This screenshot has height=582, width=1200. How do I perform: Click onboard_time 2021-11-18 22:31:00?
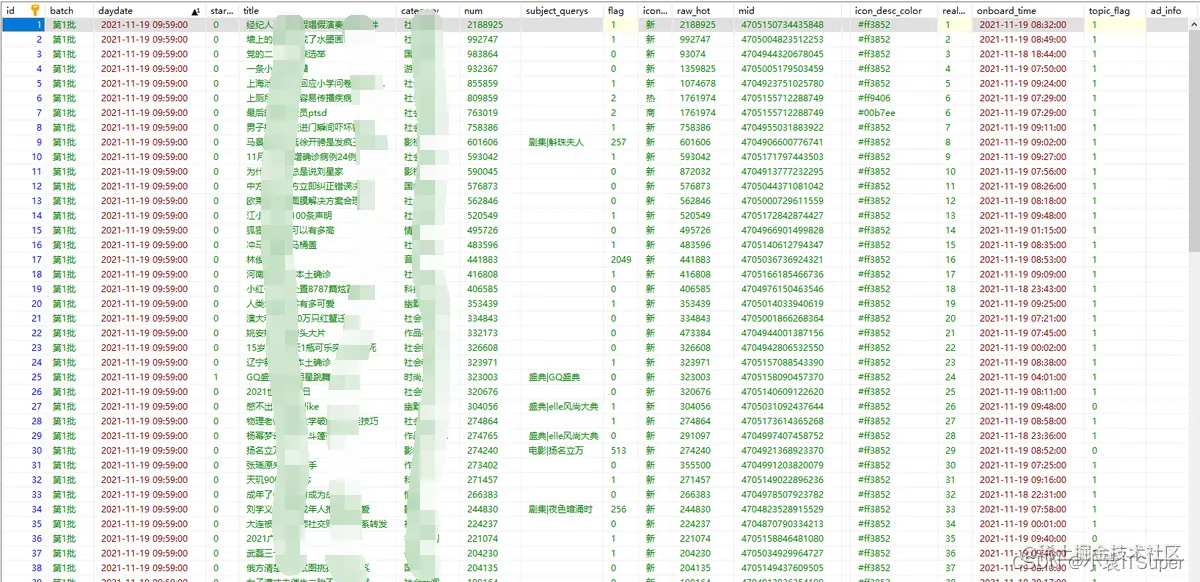[1022, 494]
